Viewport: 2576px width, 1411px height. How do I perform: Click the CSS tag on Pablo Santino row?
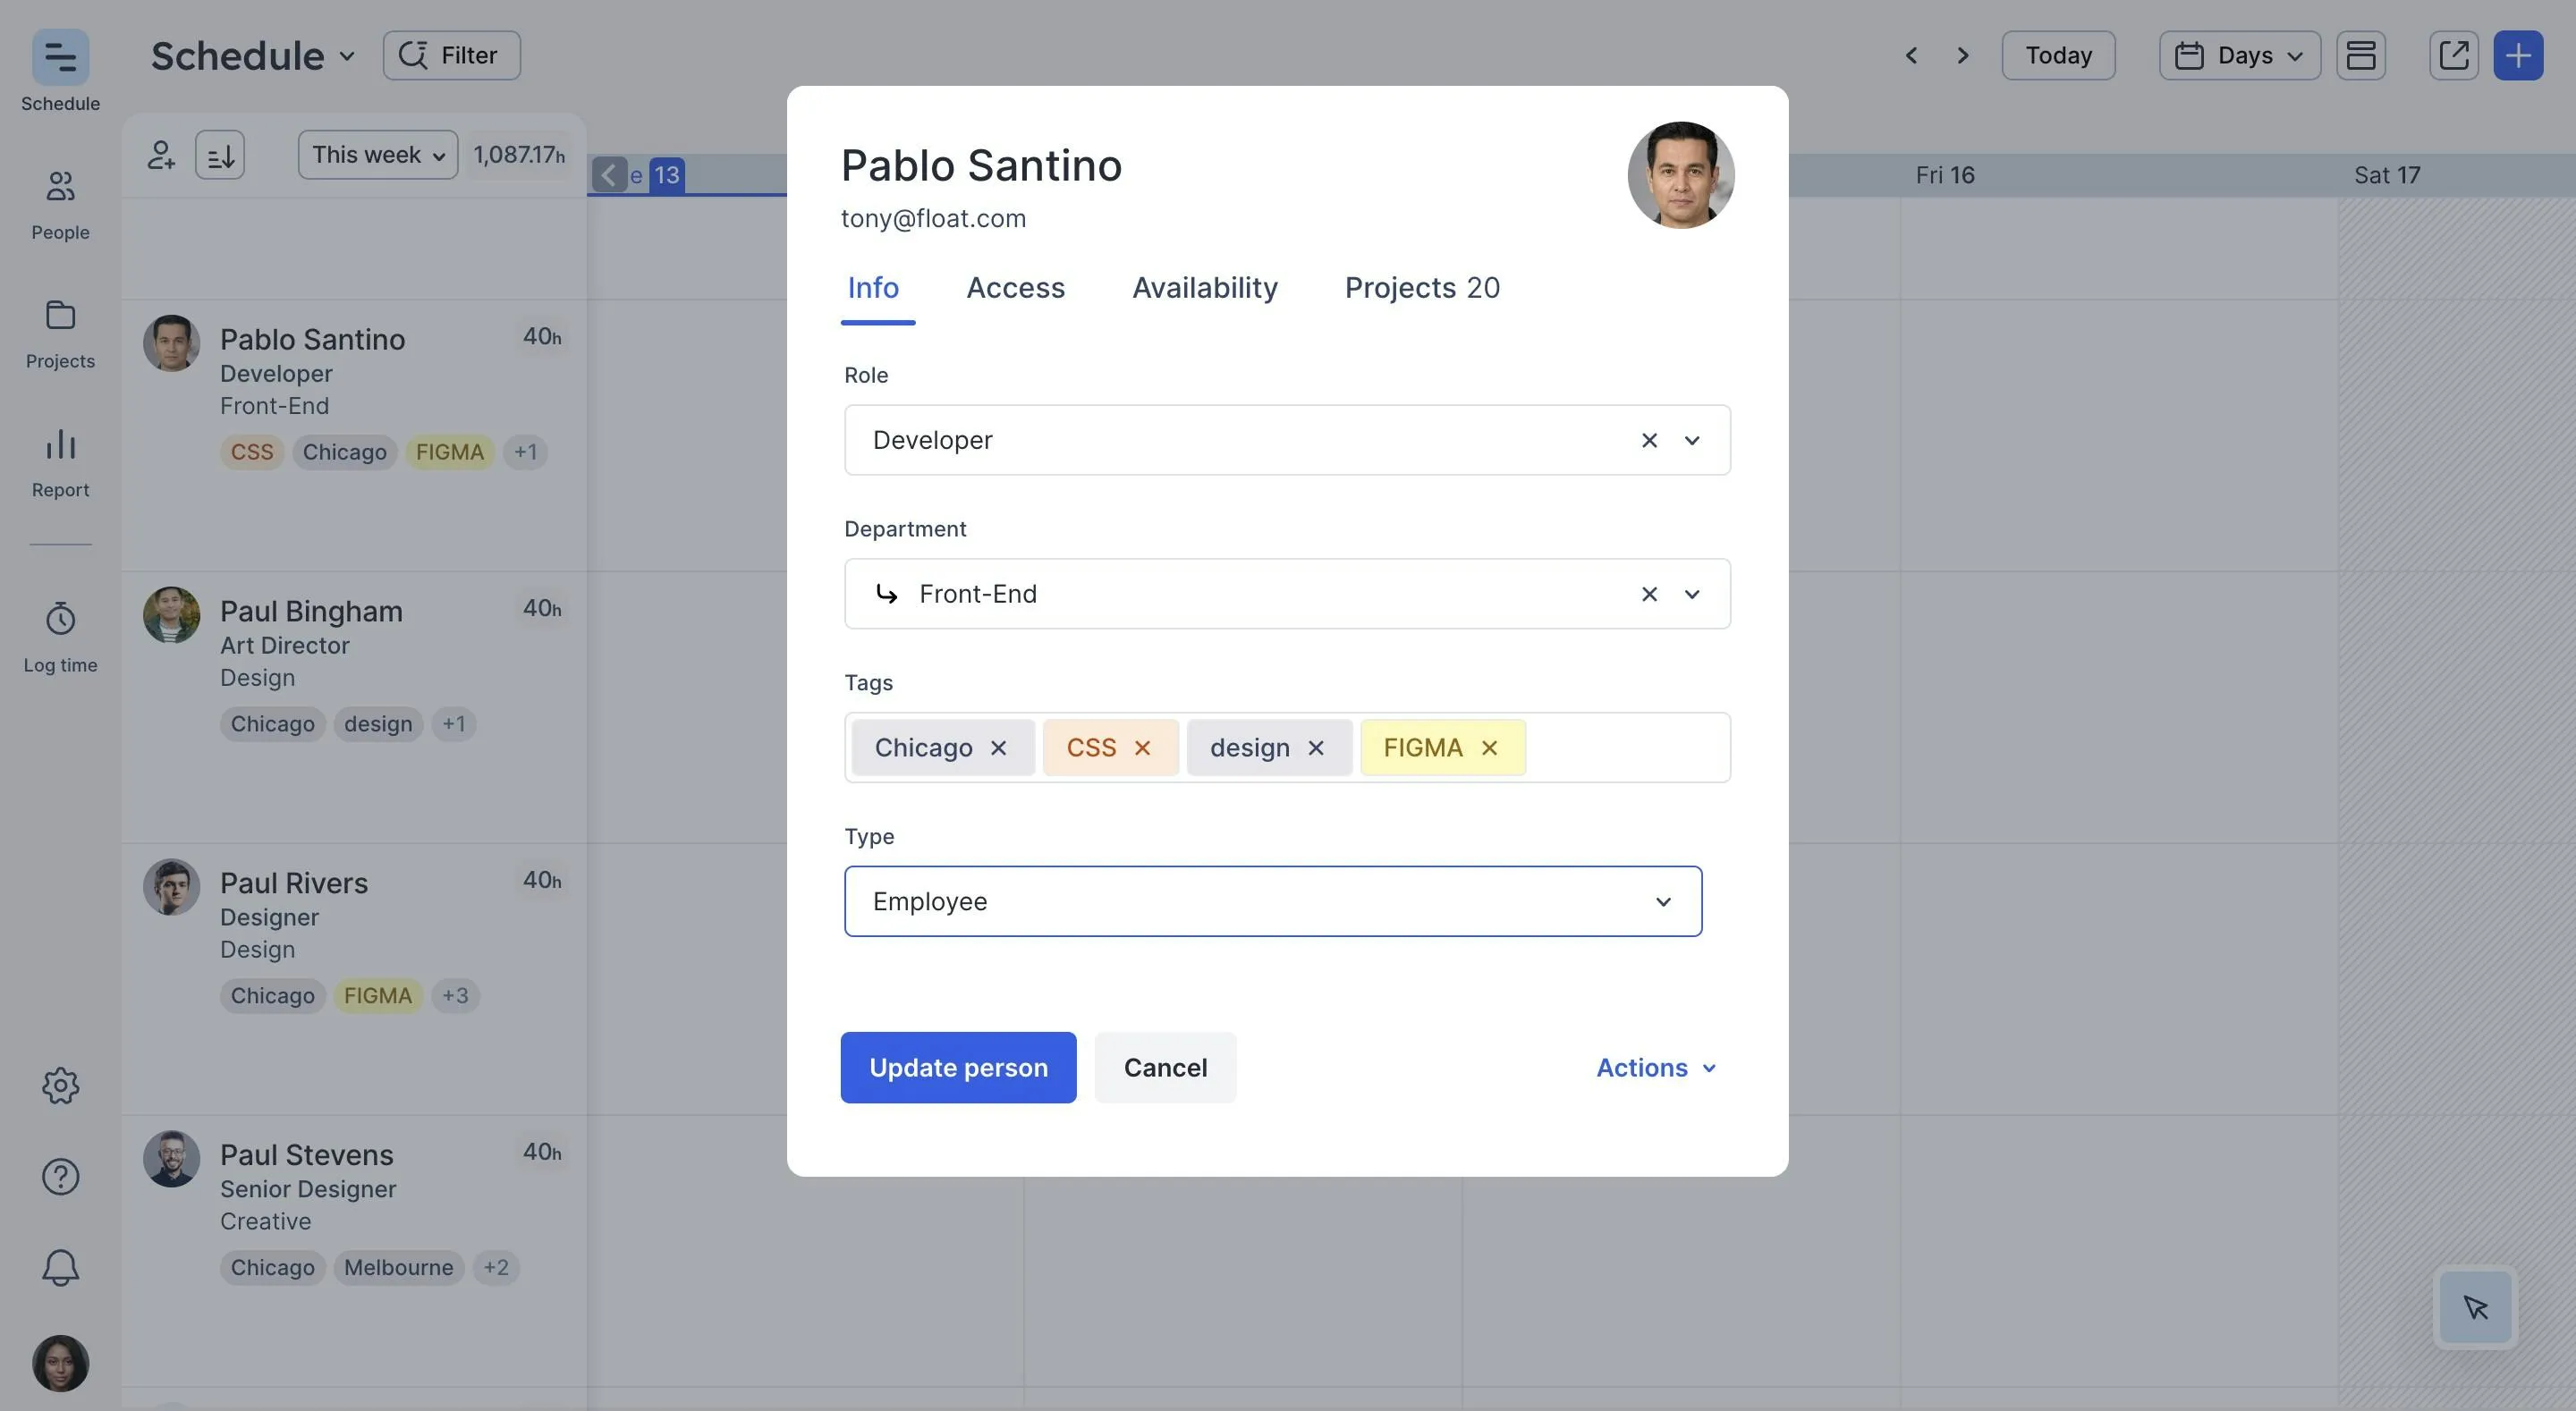[251, 452]
